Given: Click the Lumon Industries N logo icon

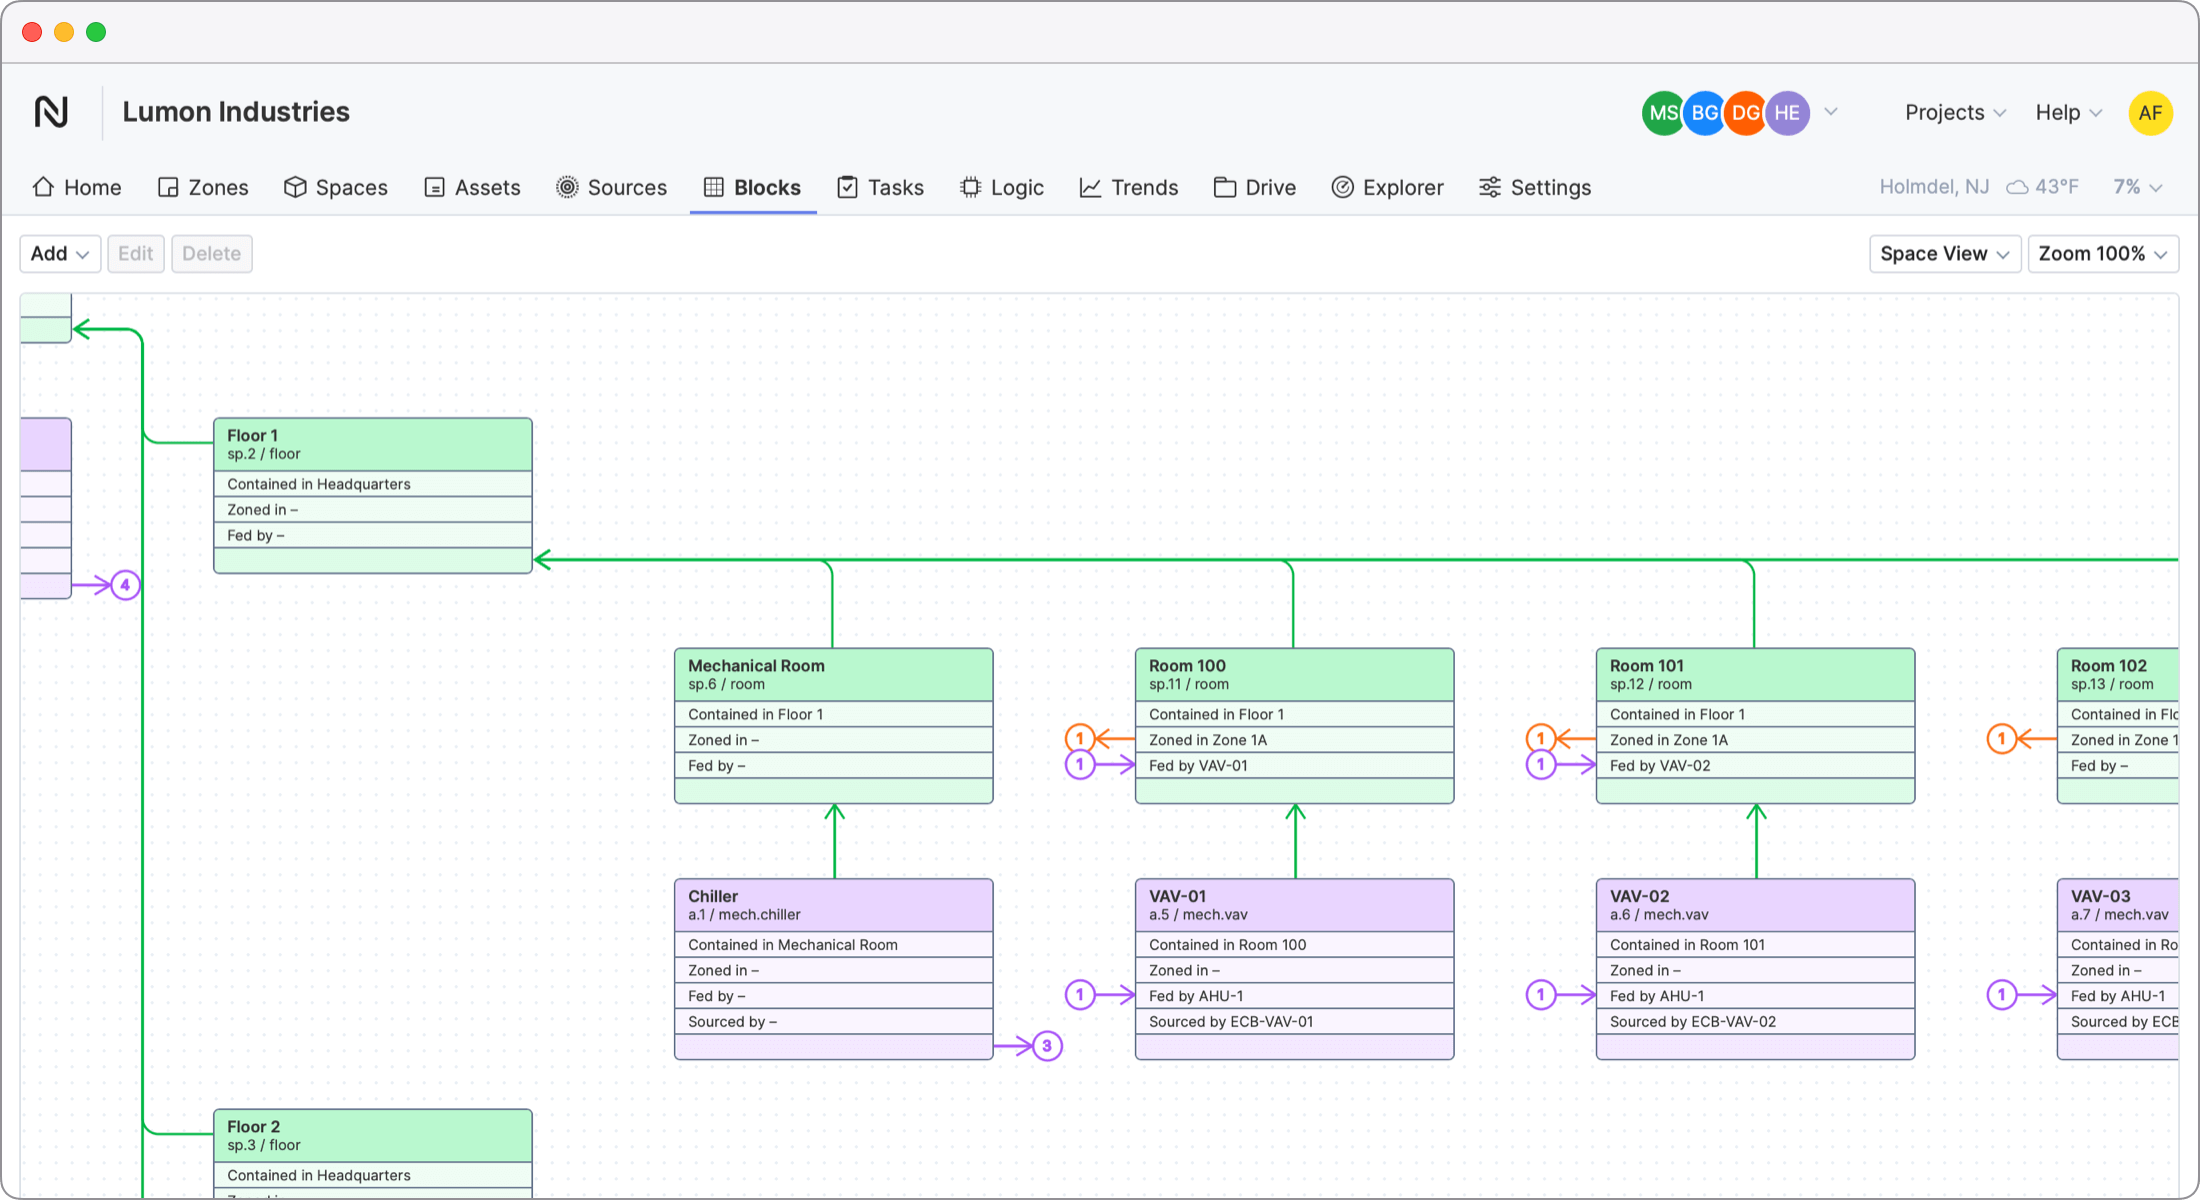Looking at the screenshot, I should [x=51, y=112].
